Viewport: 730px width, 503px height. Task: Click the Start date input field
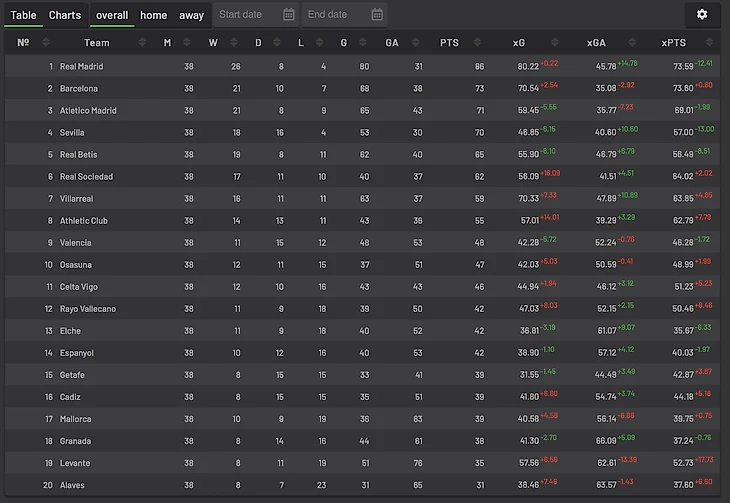click(244, 15)
